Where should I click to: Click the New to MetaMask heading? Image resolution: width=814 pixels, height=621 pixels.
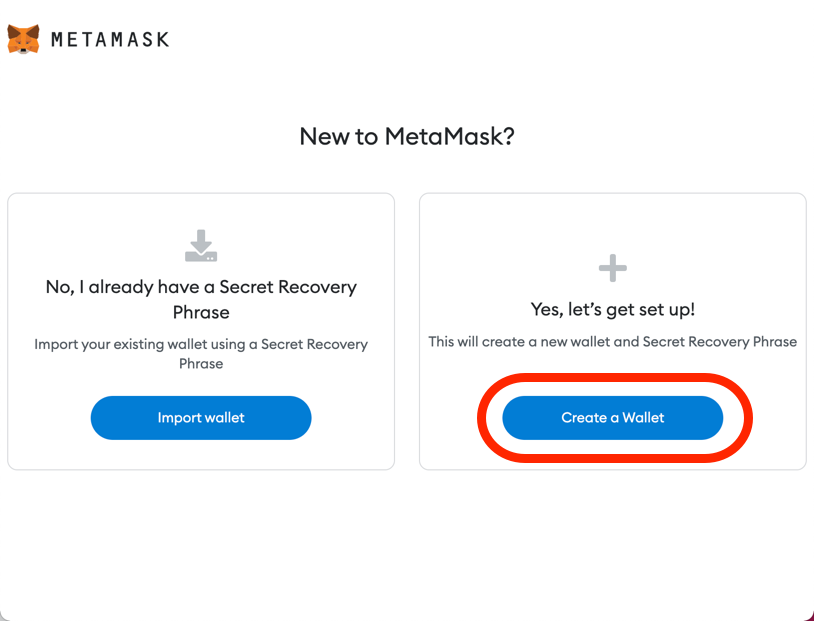click(406, 135)
